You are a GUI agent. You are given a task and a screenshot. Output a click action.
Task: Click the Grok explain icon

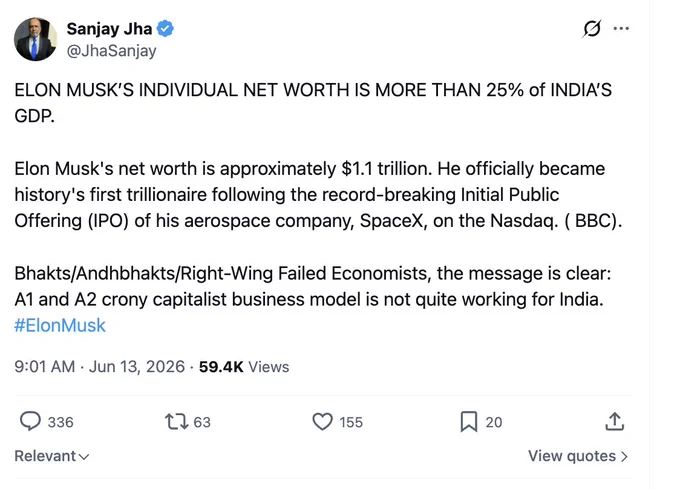[x=592, y=29]
